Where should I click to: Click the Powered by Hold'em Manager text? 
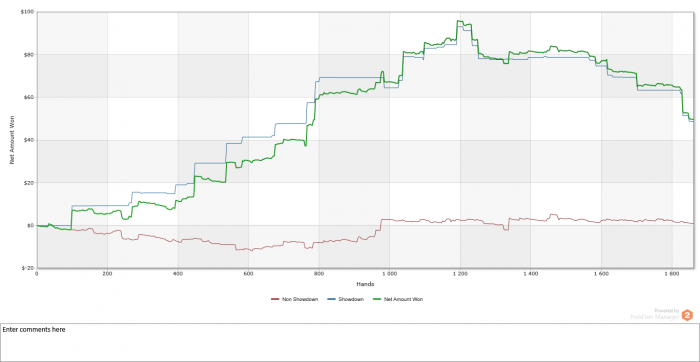(655, 314)
